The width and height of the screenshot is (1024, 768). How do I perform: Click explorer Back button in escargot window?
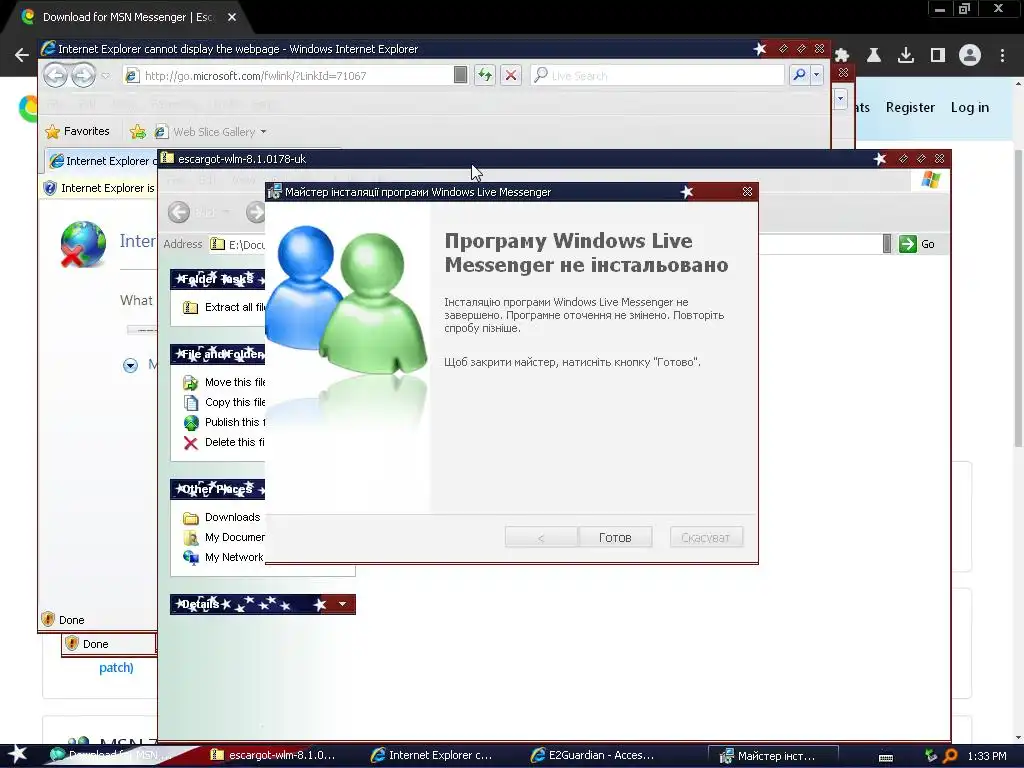point(179,212)
